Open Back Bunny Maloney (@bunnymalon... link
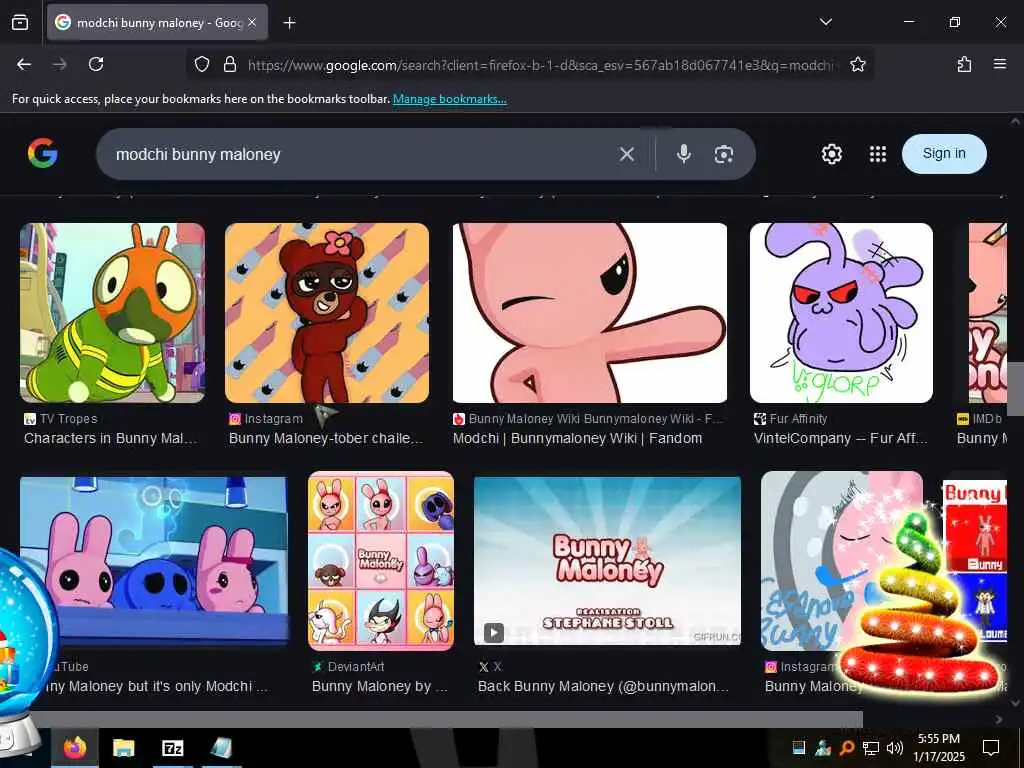This screenshot has height=768, width=1024. tap(603, 686)
